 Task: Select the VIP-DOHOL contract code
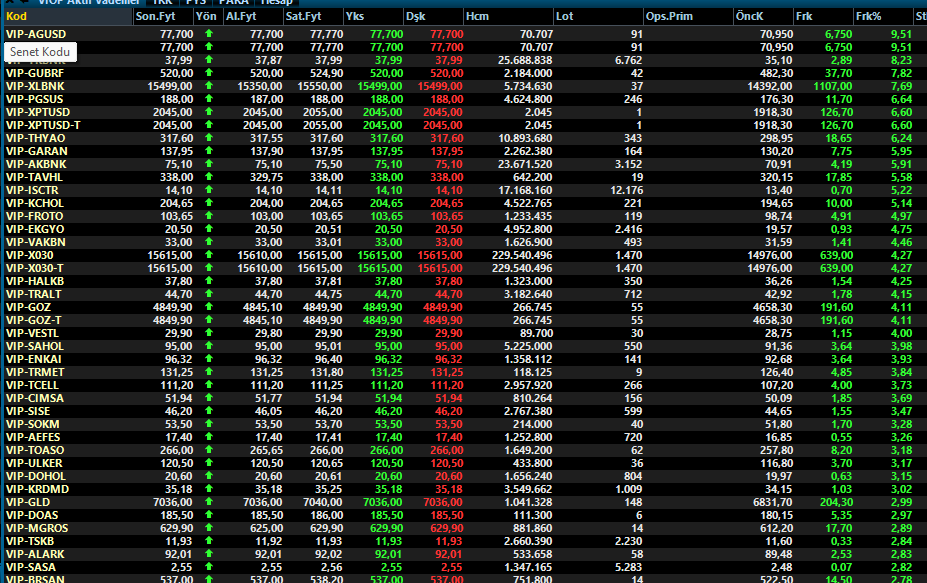[x=35, y=477]
